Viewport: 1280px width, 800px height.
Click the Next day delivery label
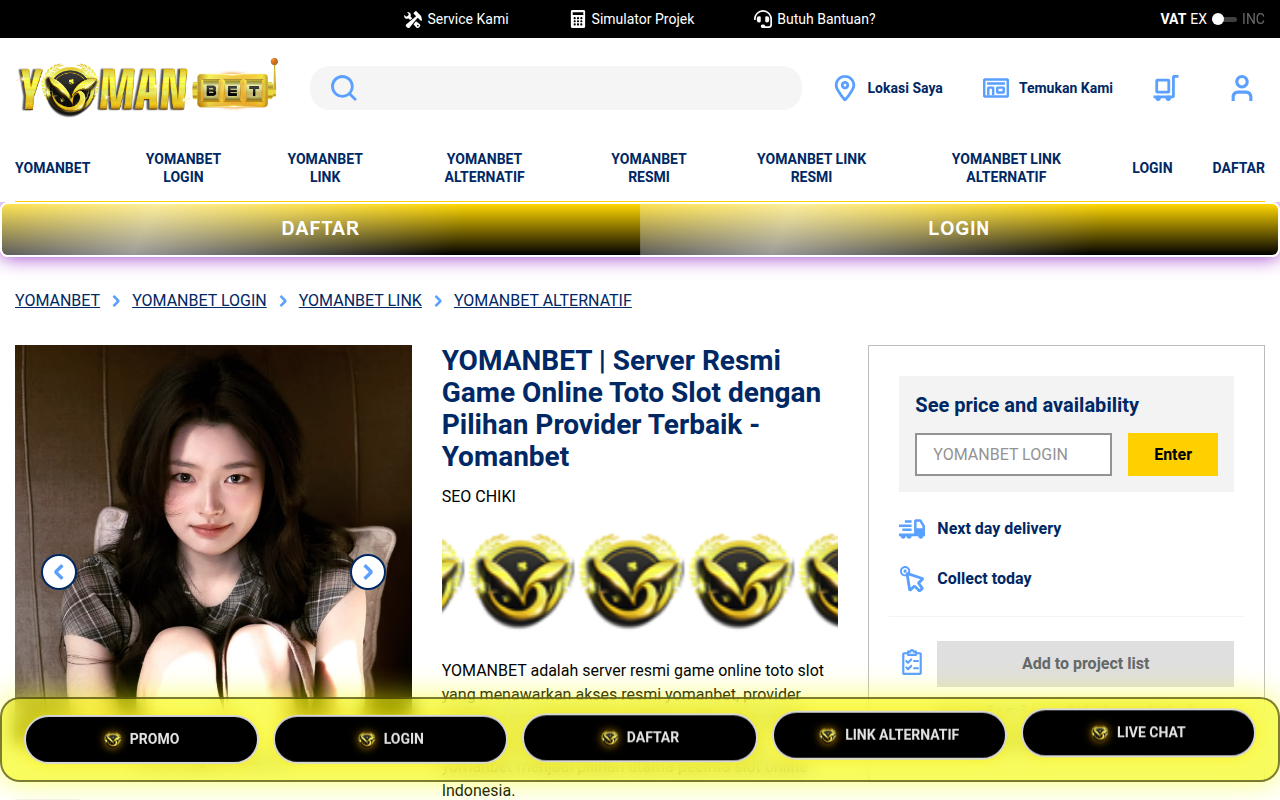(x=999, y=529)
